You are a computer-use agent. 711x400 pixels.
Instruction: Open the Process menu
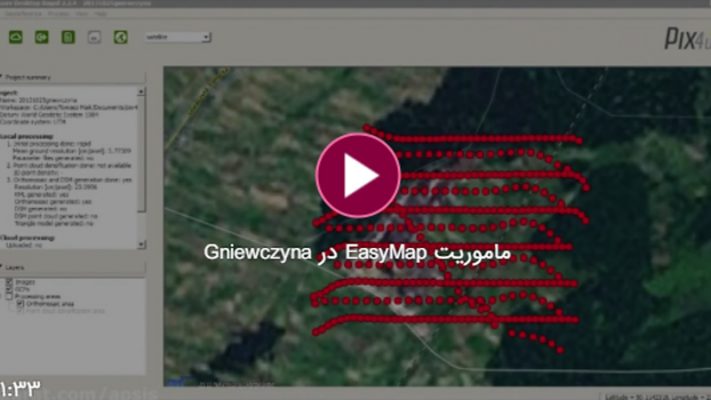(x=59, y=14)
